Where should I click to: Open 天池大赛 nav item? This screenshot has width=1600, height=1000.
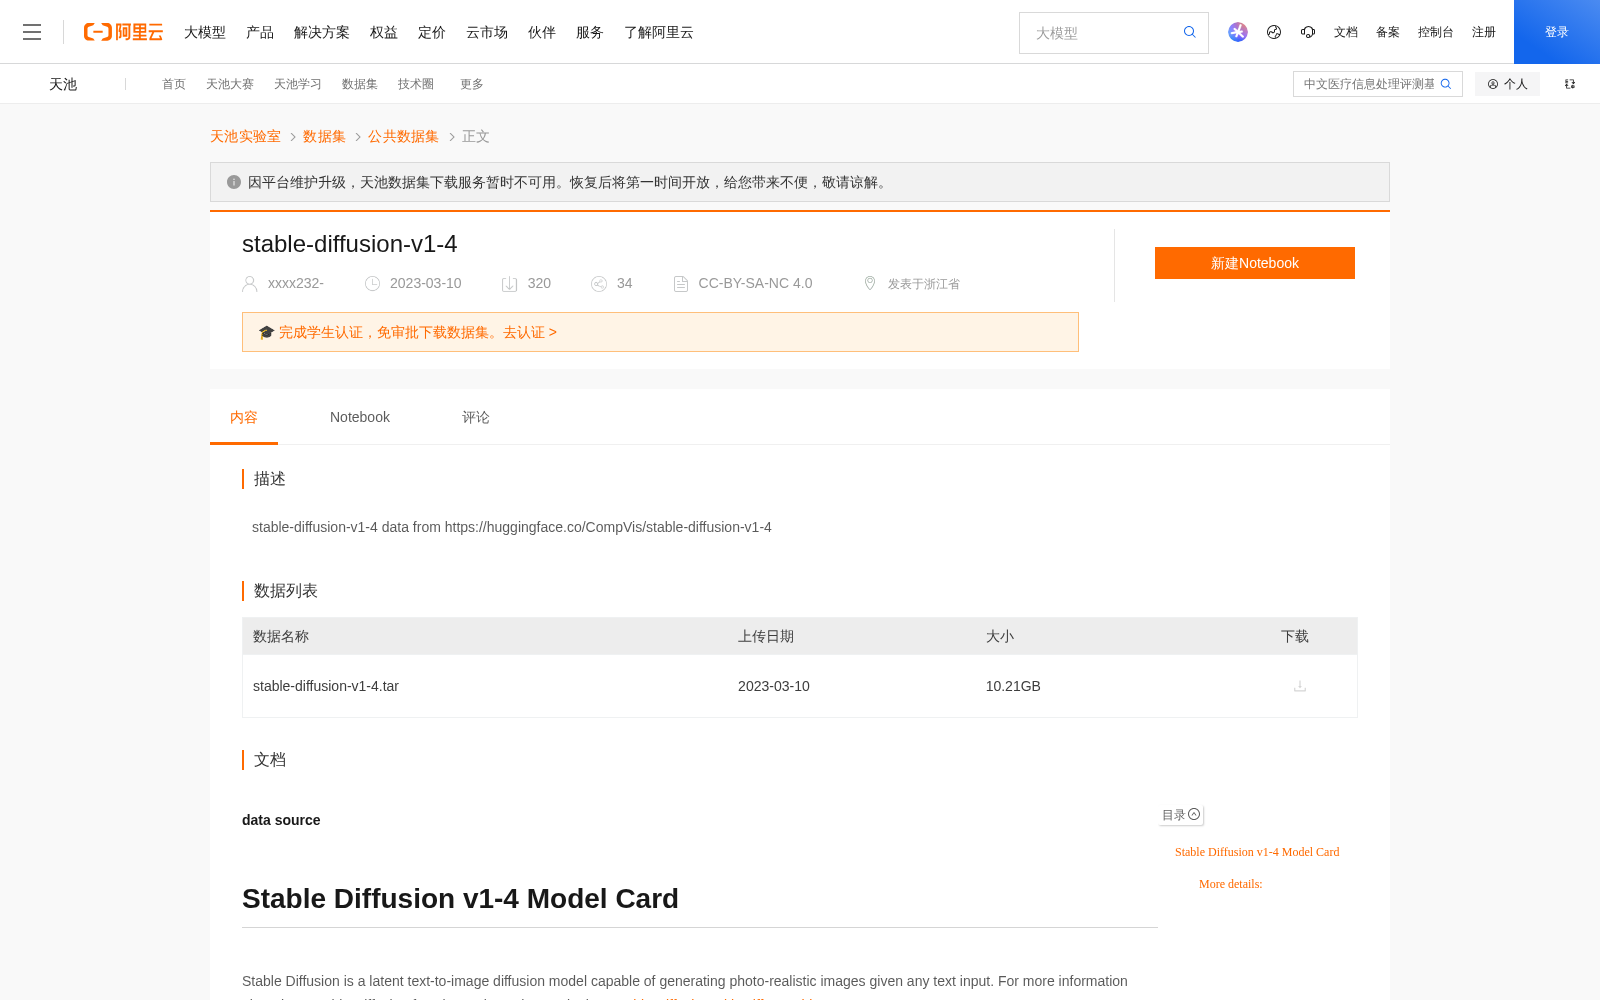(230, 84)
